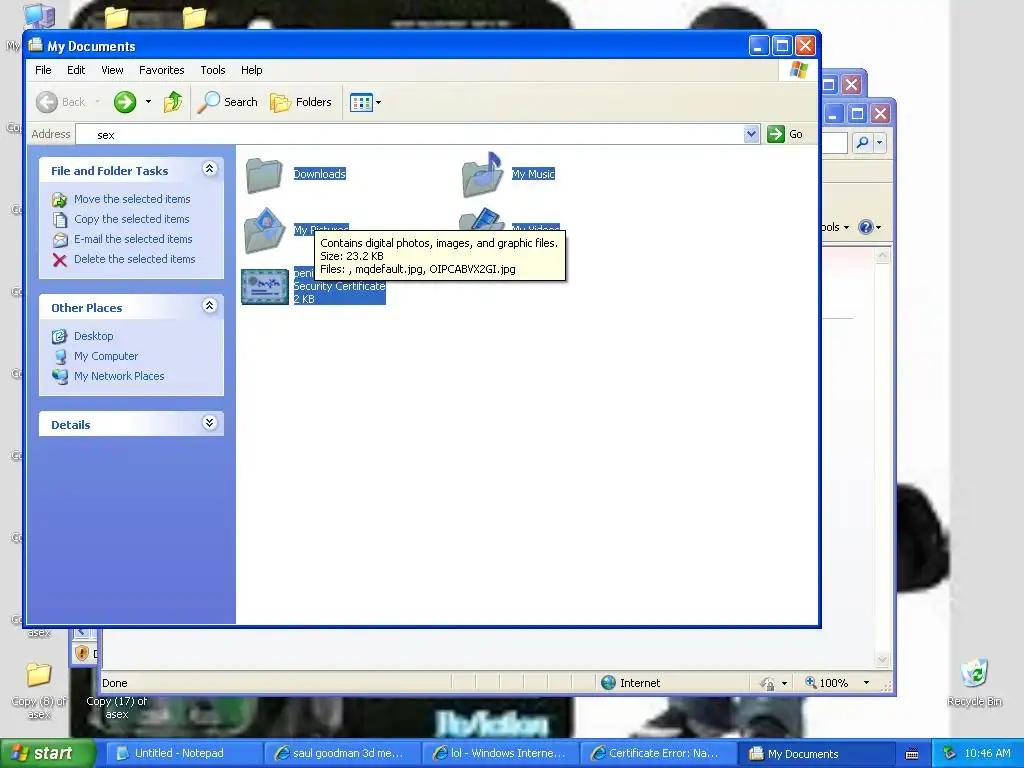
Task: Open the File menu
Action: 43,70
